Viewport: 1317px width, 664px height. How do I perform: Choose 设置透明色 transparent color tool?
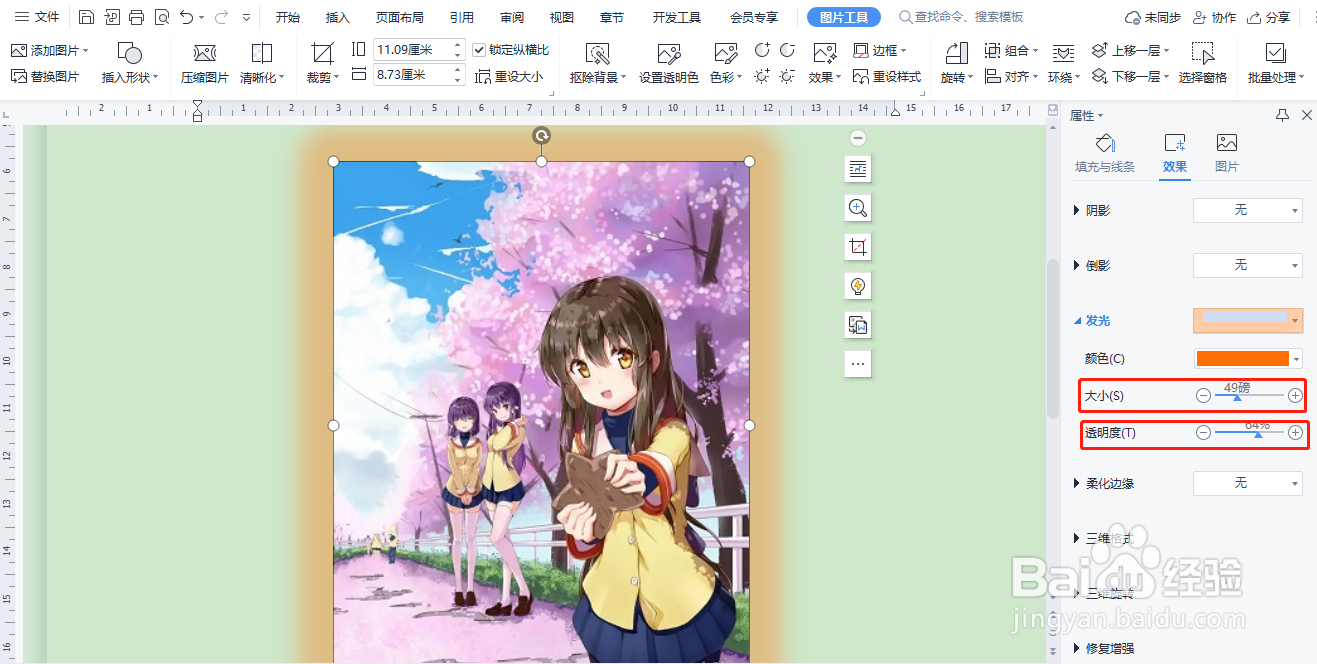669,64
